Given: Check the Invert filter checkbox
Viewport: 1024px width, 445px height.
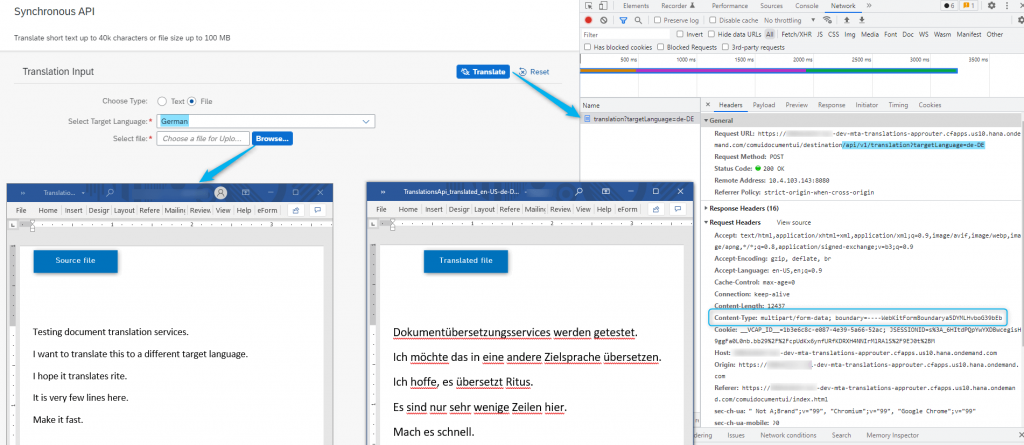Looking at the screenshot, I should point(680,34).
